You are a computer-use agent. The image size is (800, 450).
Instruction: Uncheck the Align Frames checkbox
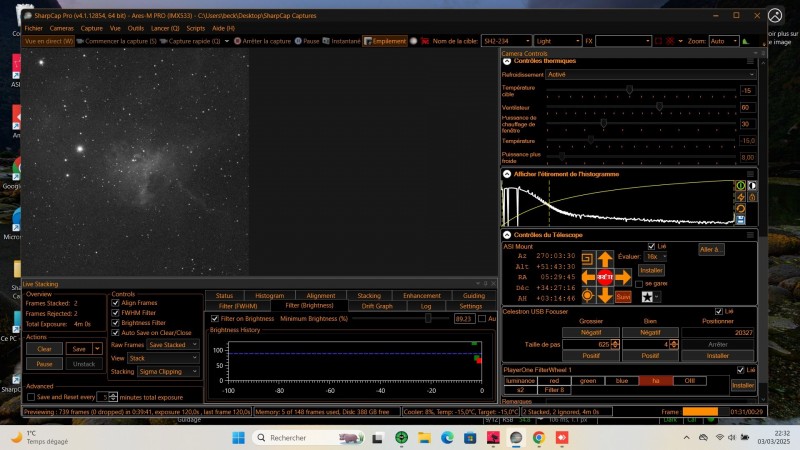(x=115, y=302)
